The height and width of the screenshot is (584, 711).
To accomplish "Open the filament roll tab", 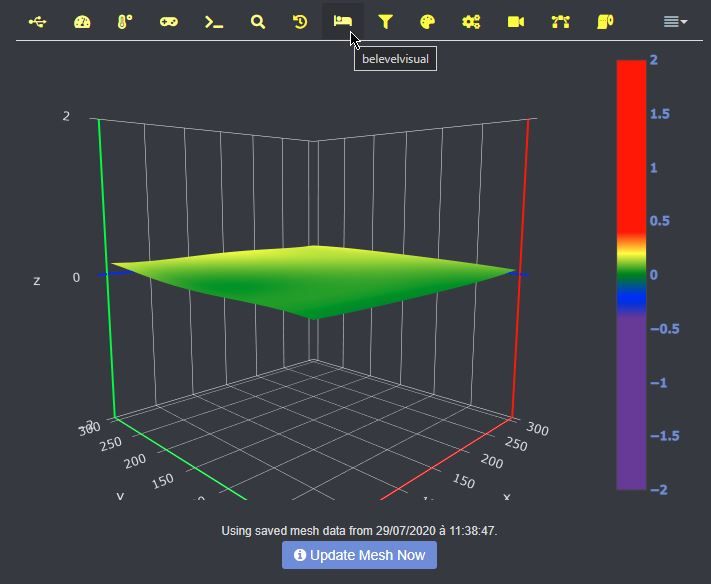I will tap(605, 21).
